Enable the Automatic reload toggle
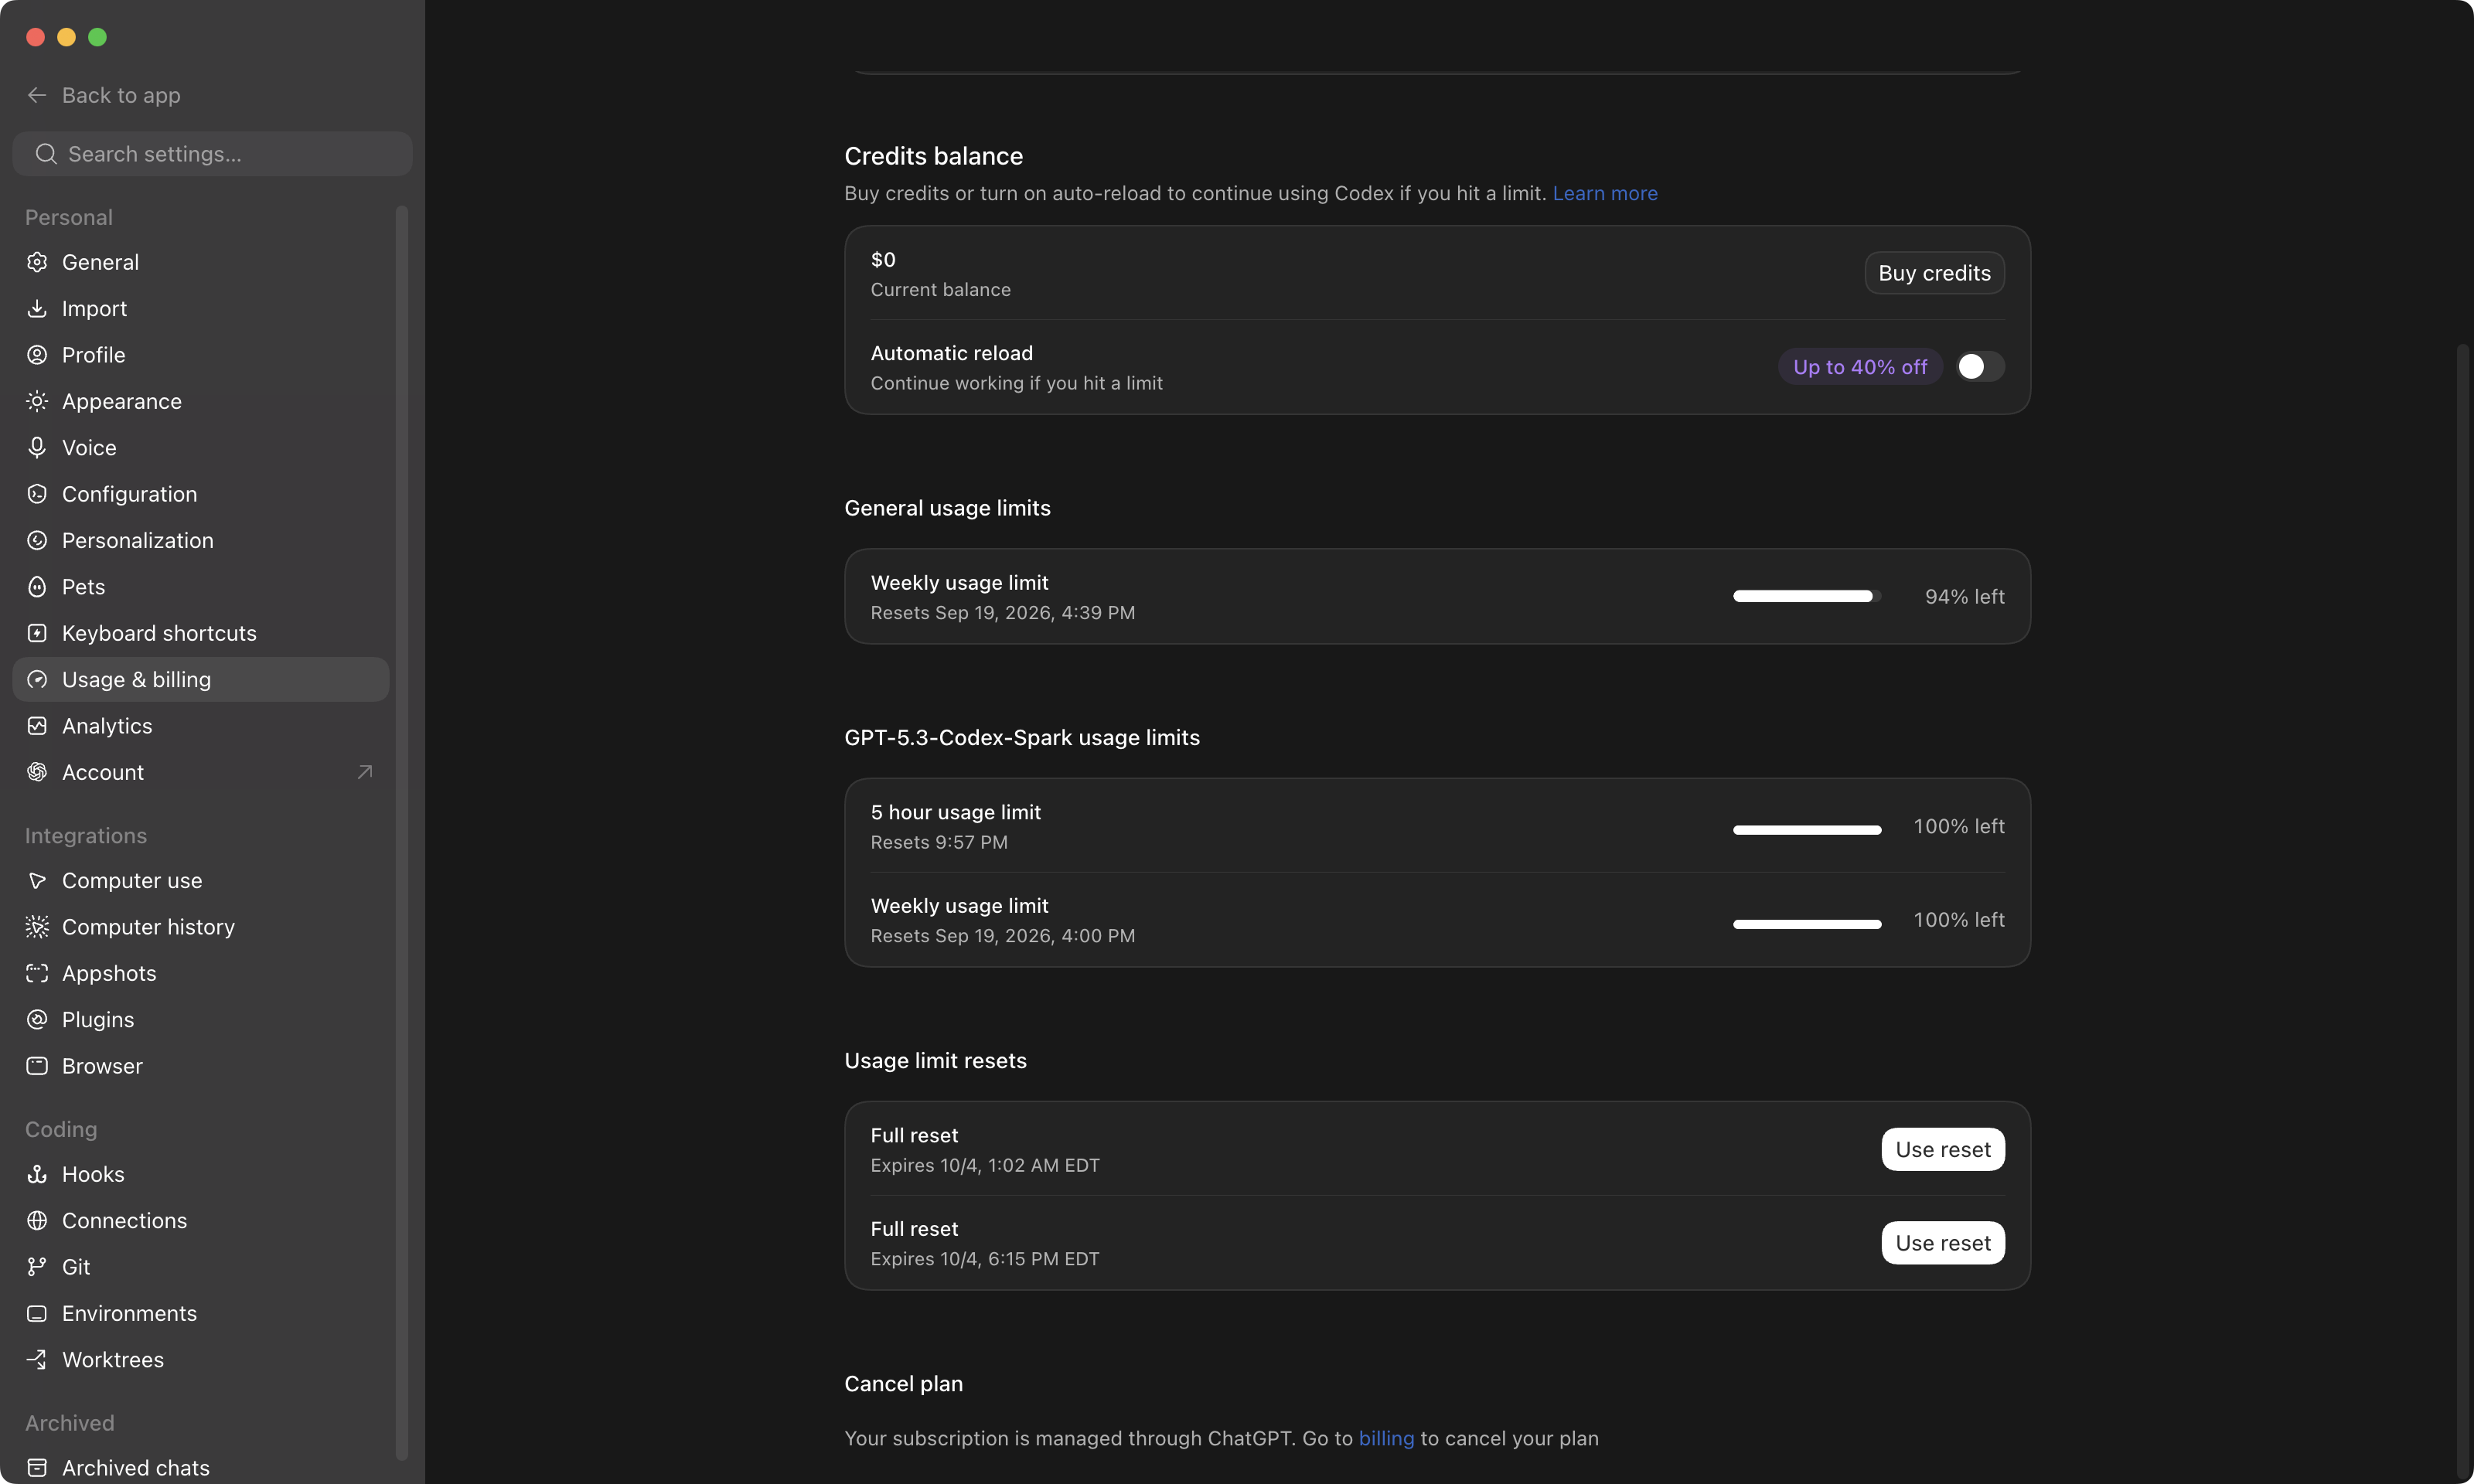Viewport: 2474px width, 1484px height. pos(1980,367)
